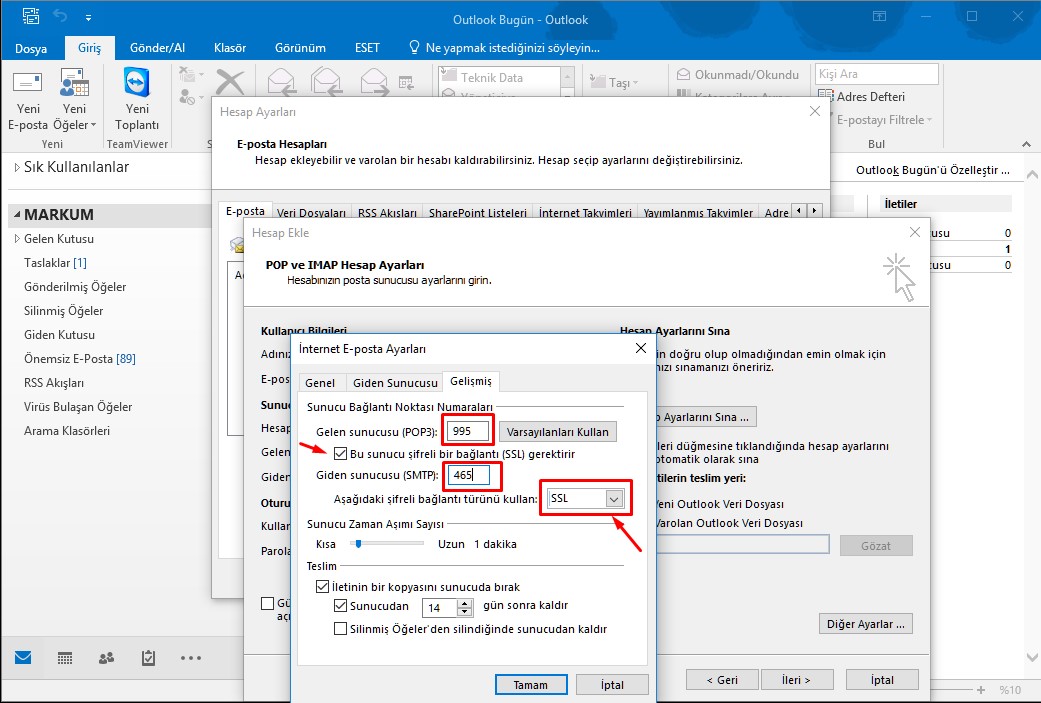This screenshot has height=703, width=1041.
Task: Adjust the server timeout slider
Action: [x=359, y=544]
